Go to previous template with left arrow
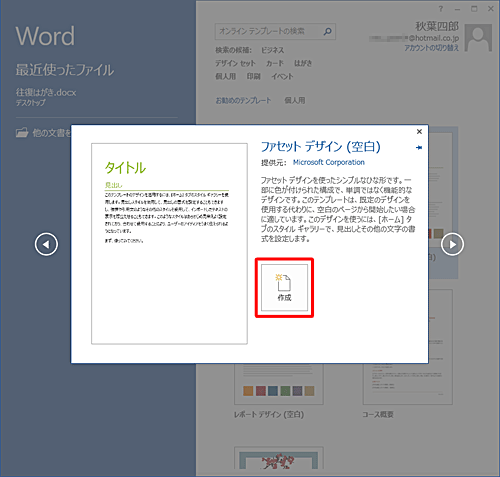Viewport: 500px width, 477px height. [x=46, y=244]
